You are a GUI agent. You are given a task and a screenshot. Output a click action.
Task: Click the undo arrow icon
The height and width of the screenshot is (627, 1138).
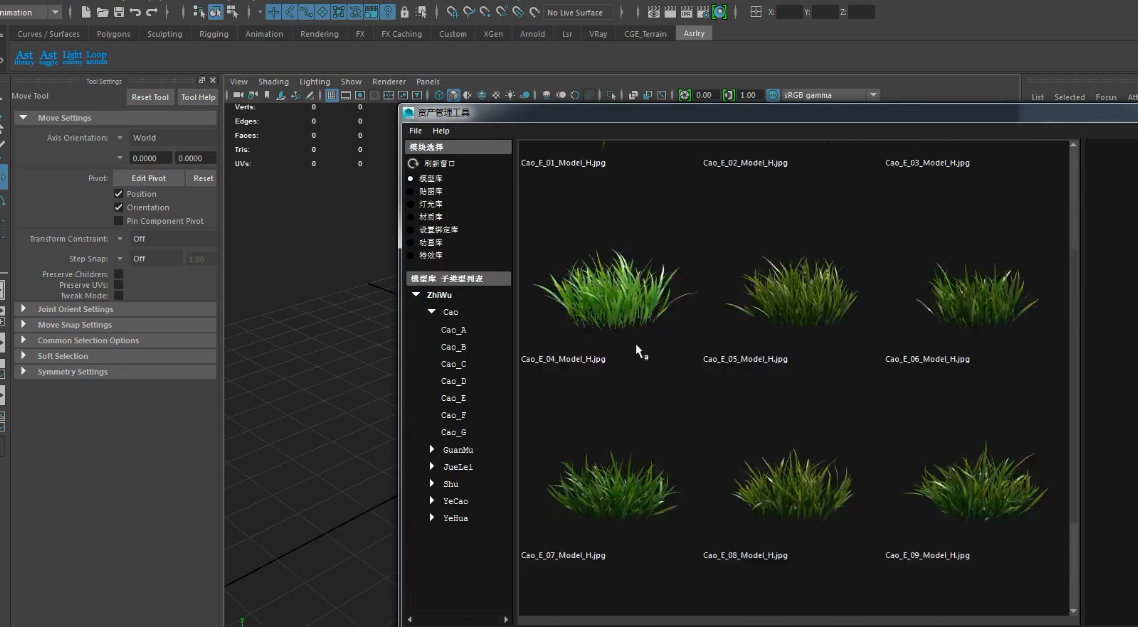point(135,12)
